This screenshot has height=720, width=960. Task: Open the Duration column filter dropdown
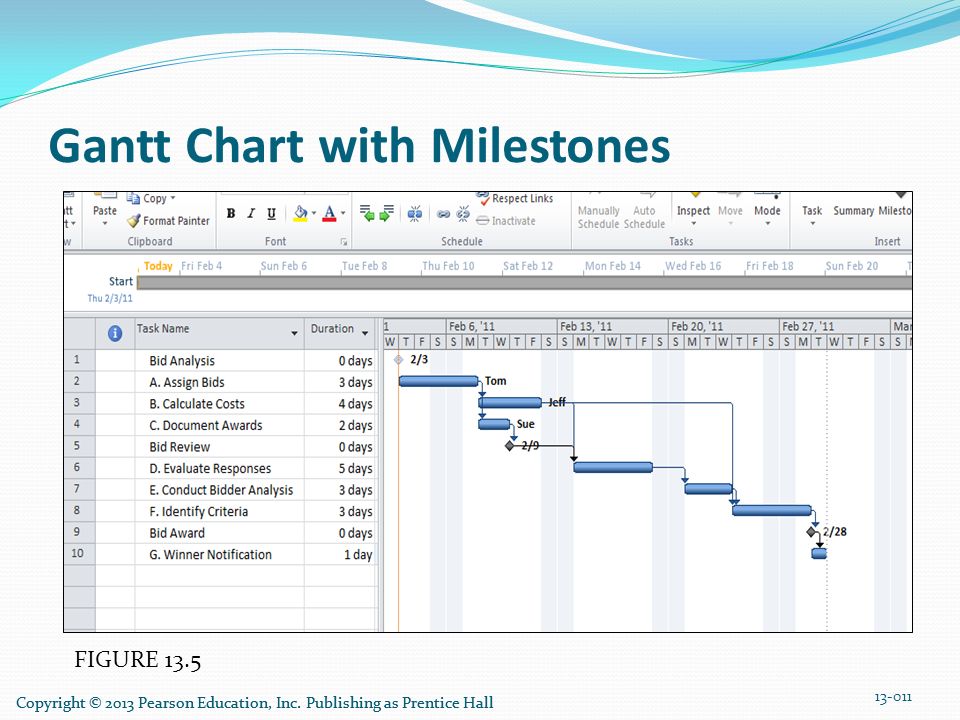[365, 333]
